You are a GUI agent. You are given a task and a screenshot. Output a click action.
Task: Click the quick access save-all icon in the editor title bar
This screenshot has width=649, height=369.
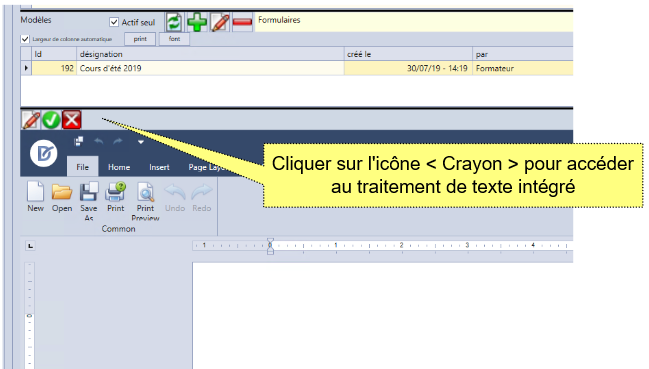[78, 141]
